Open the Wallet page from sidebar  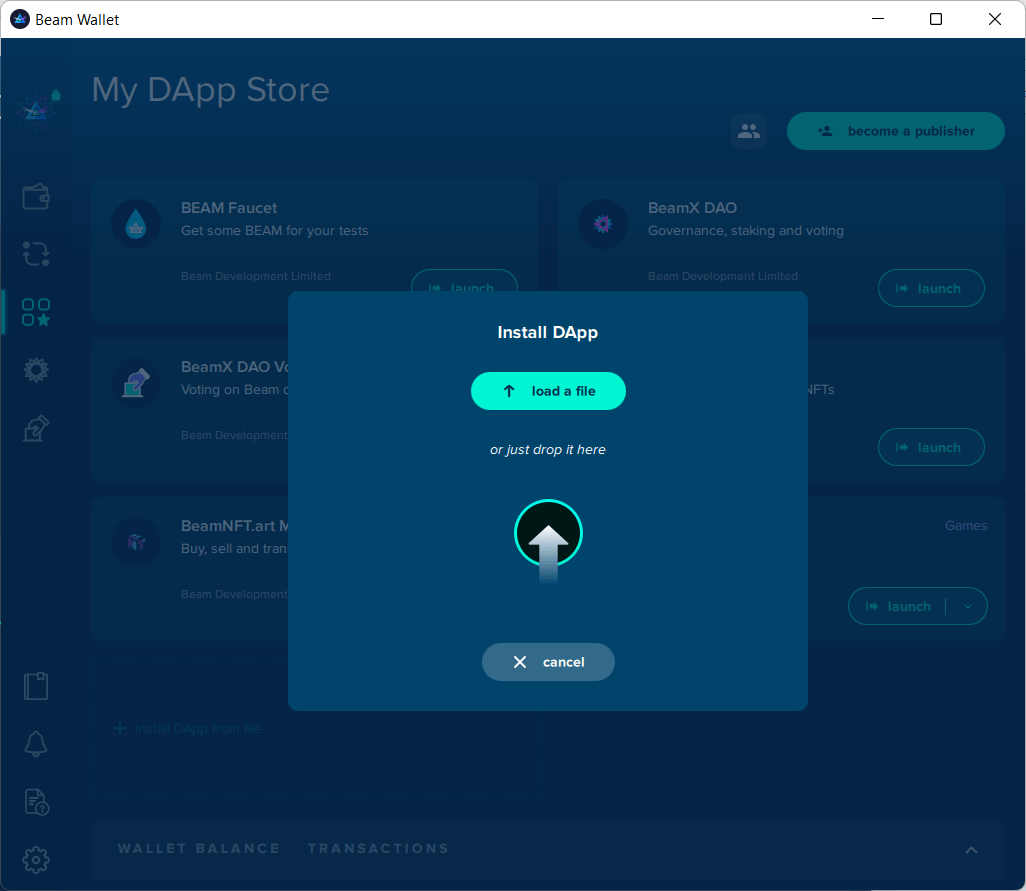[36, 197]
